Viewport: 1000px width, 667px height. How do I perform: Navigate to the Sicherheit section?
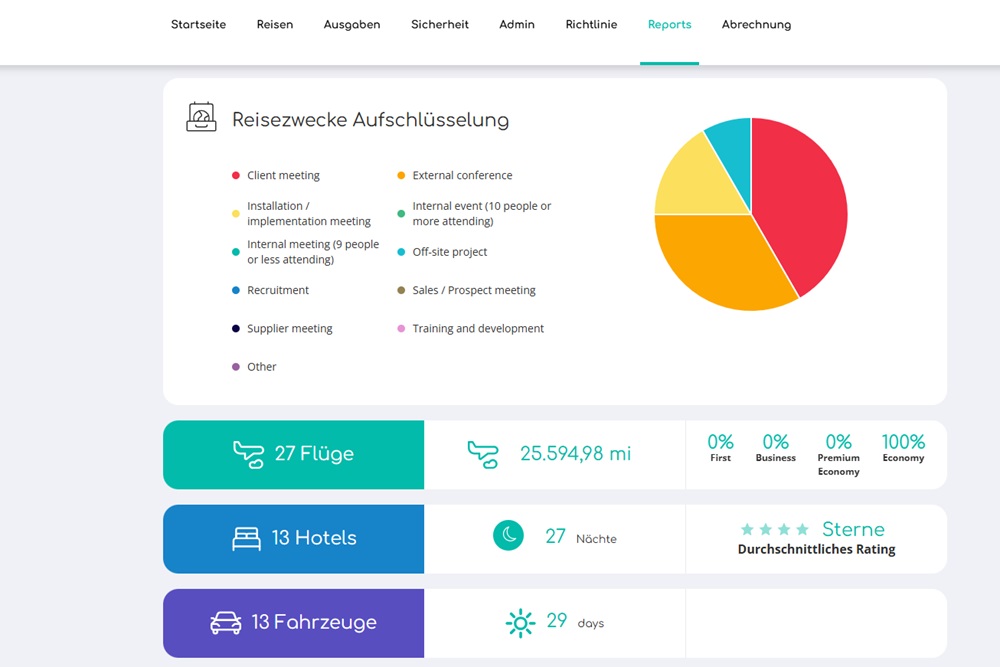click(x=440, y=24)
